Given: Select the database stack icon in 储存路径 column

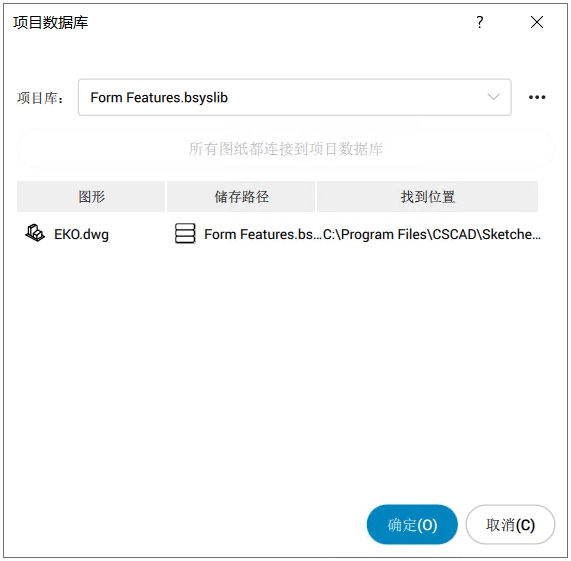Looking at the screenshot, I should point(185,233).
